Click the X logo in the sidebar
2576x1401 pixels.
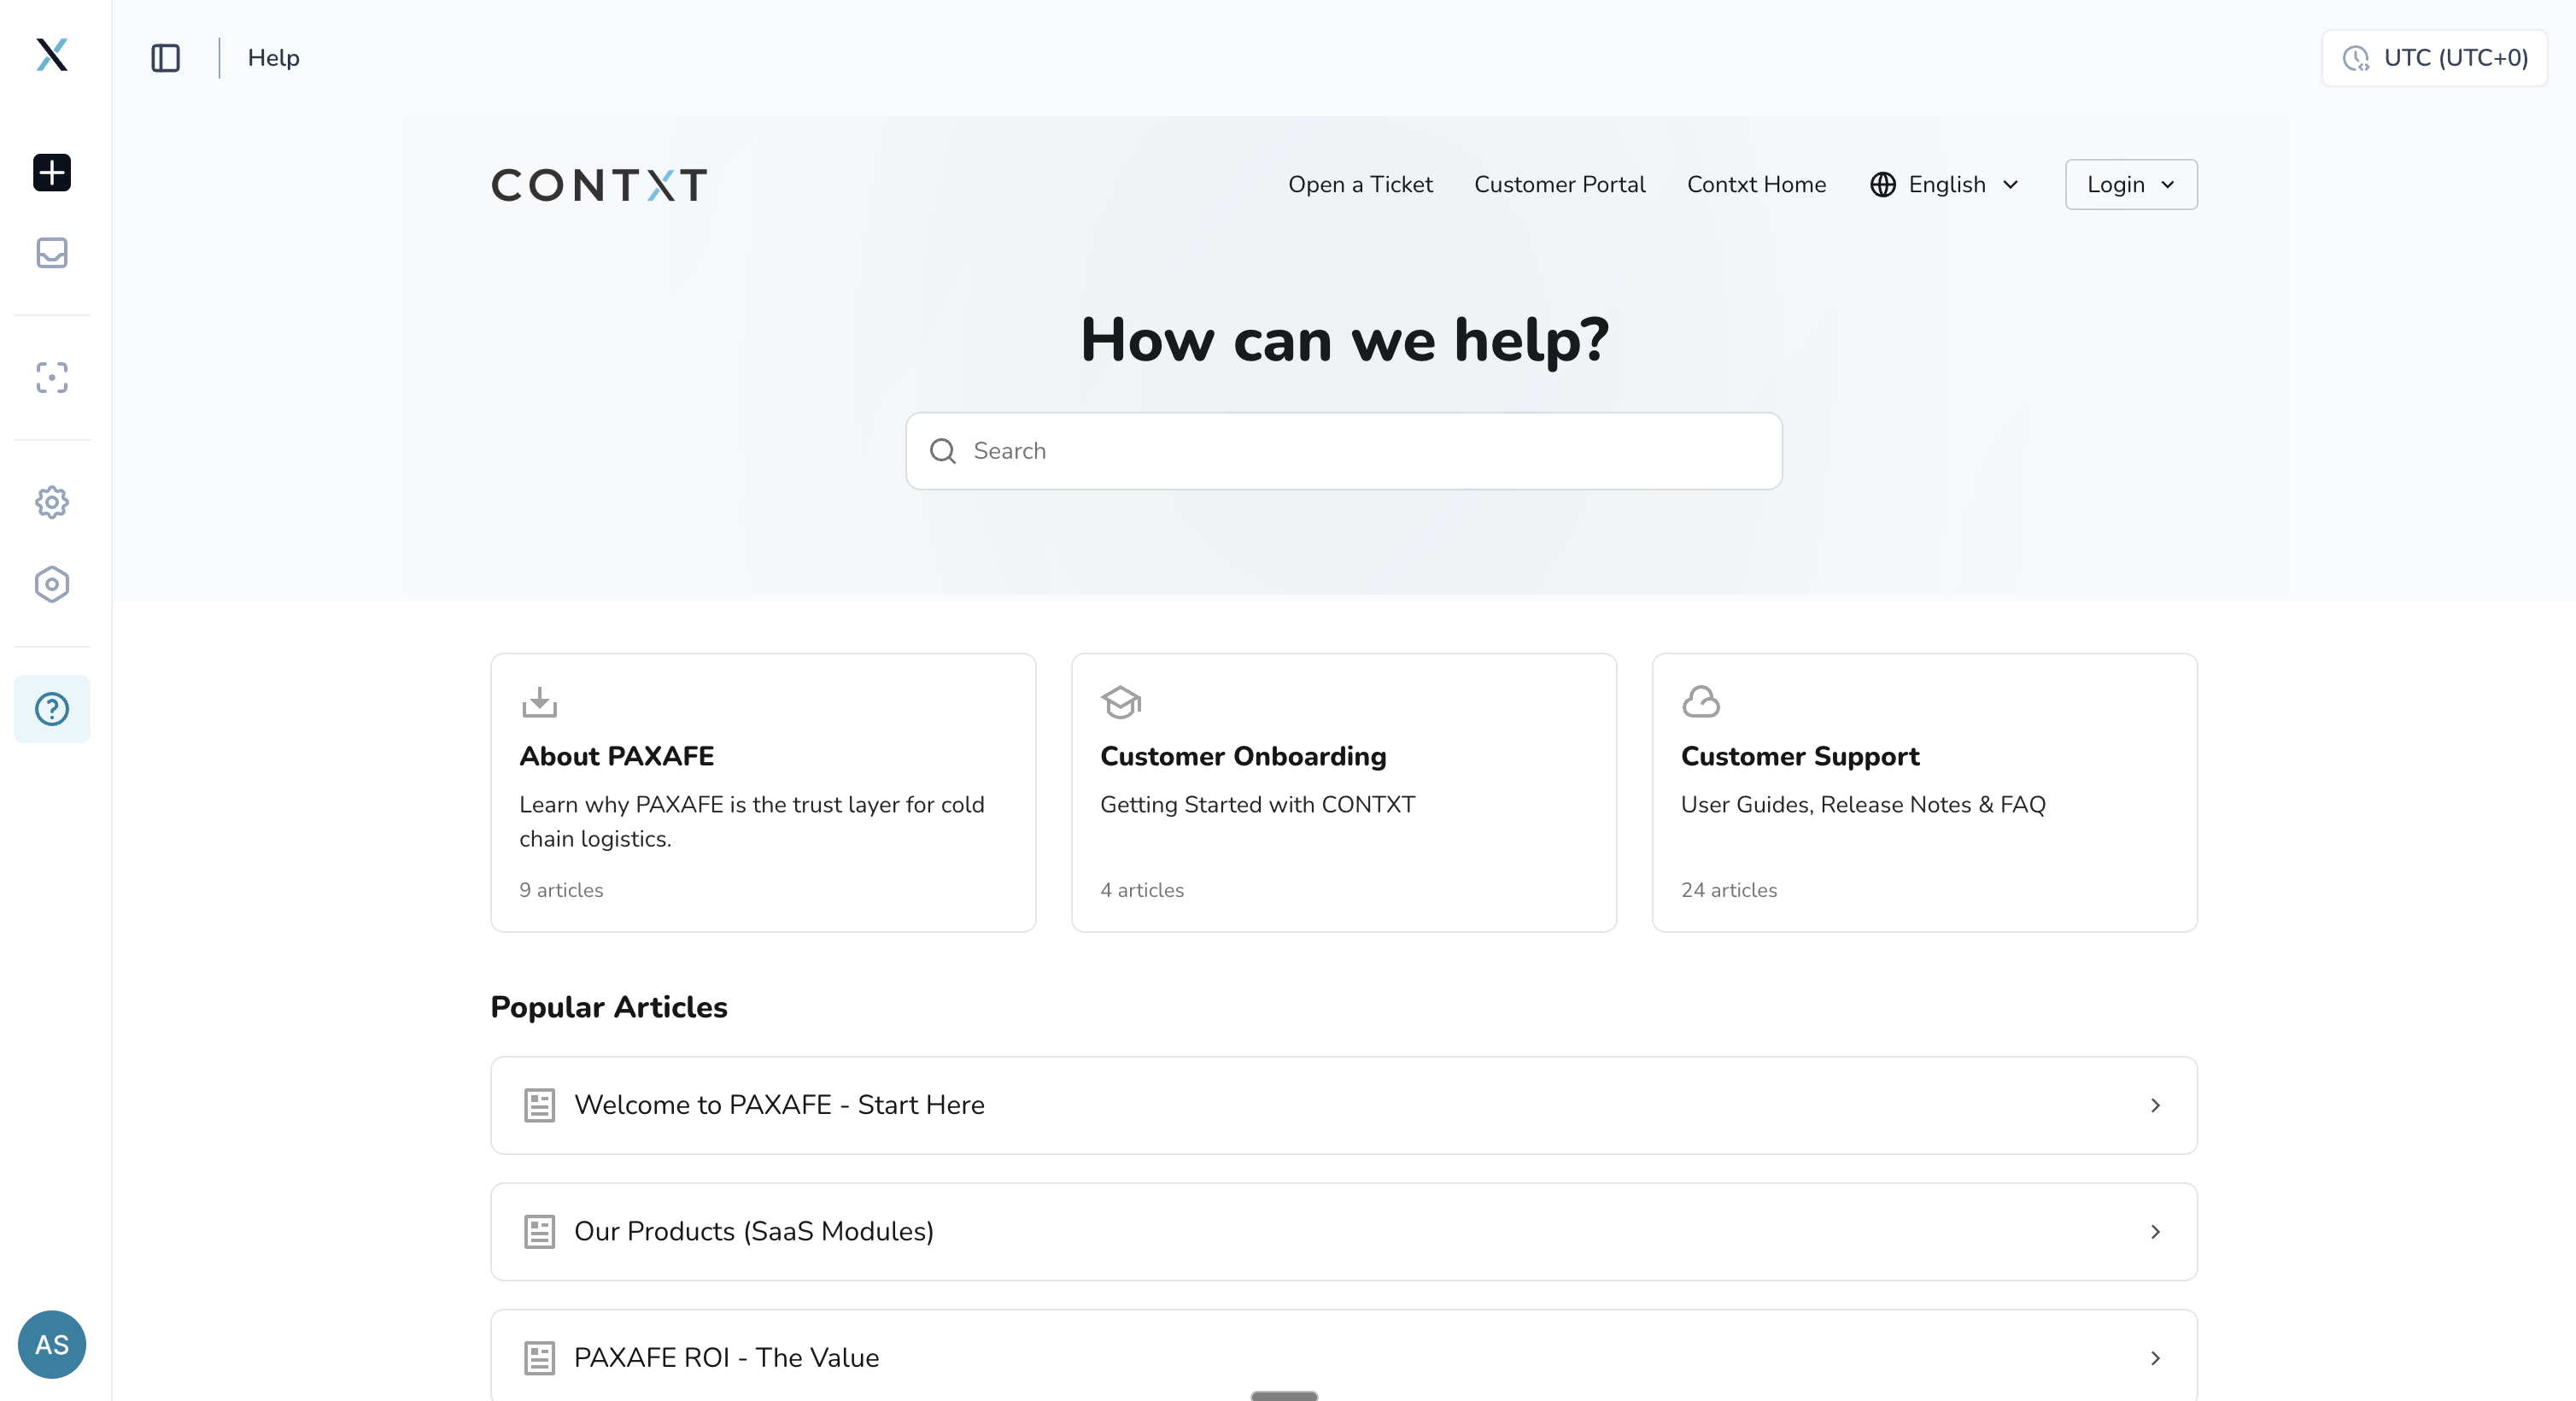[52, 55]
